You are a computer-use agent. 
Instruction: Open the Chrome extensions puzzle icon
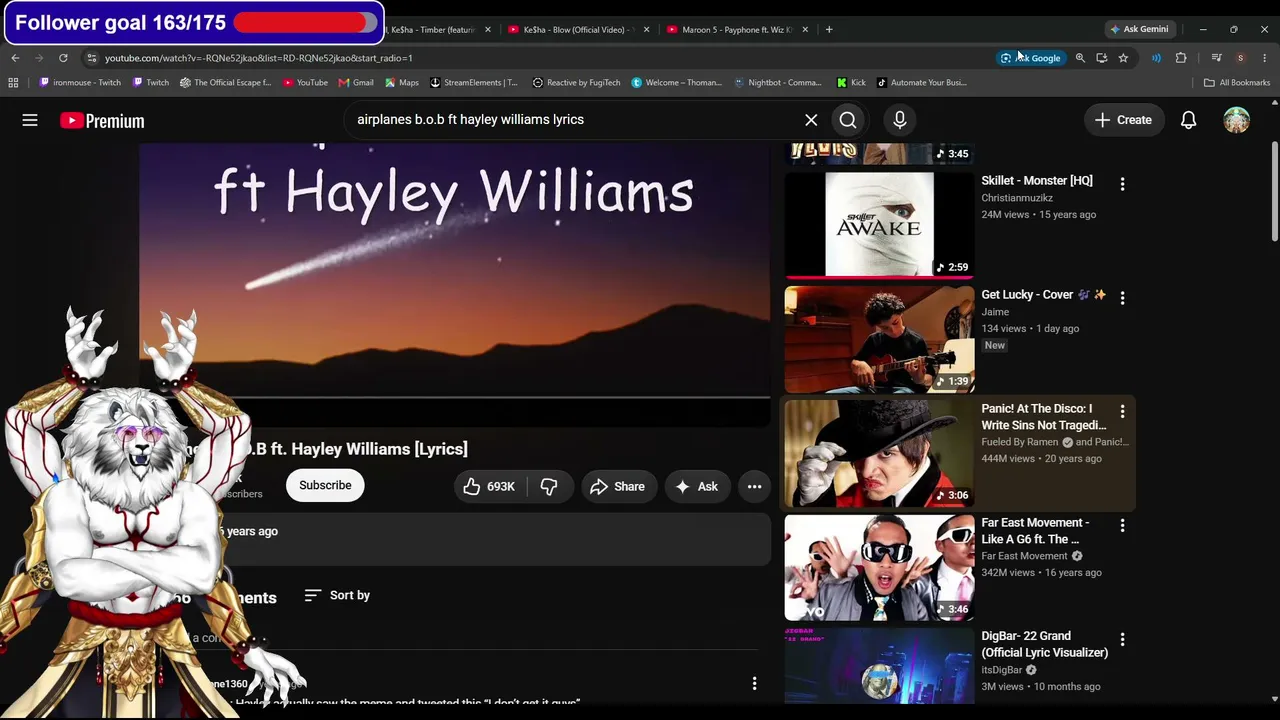coord(1181,58)
